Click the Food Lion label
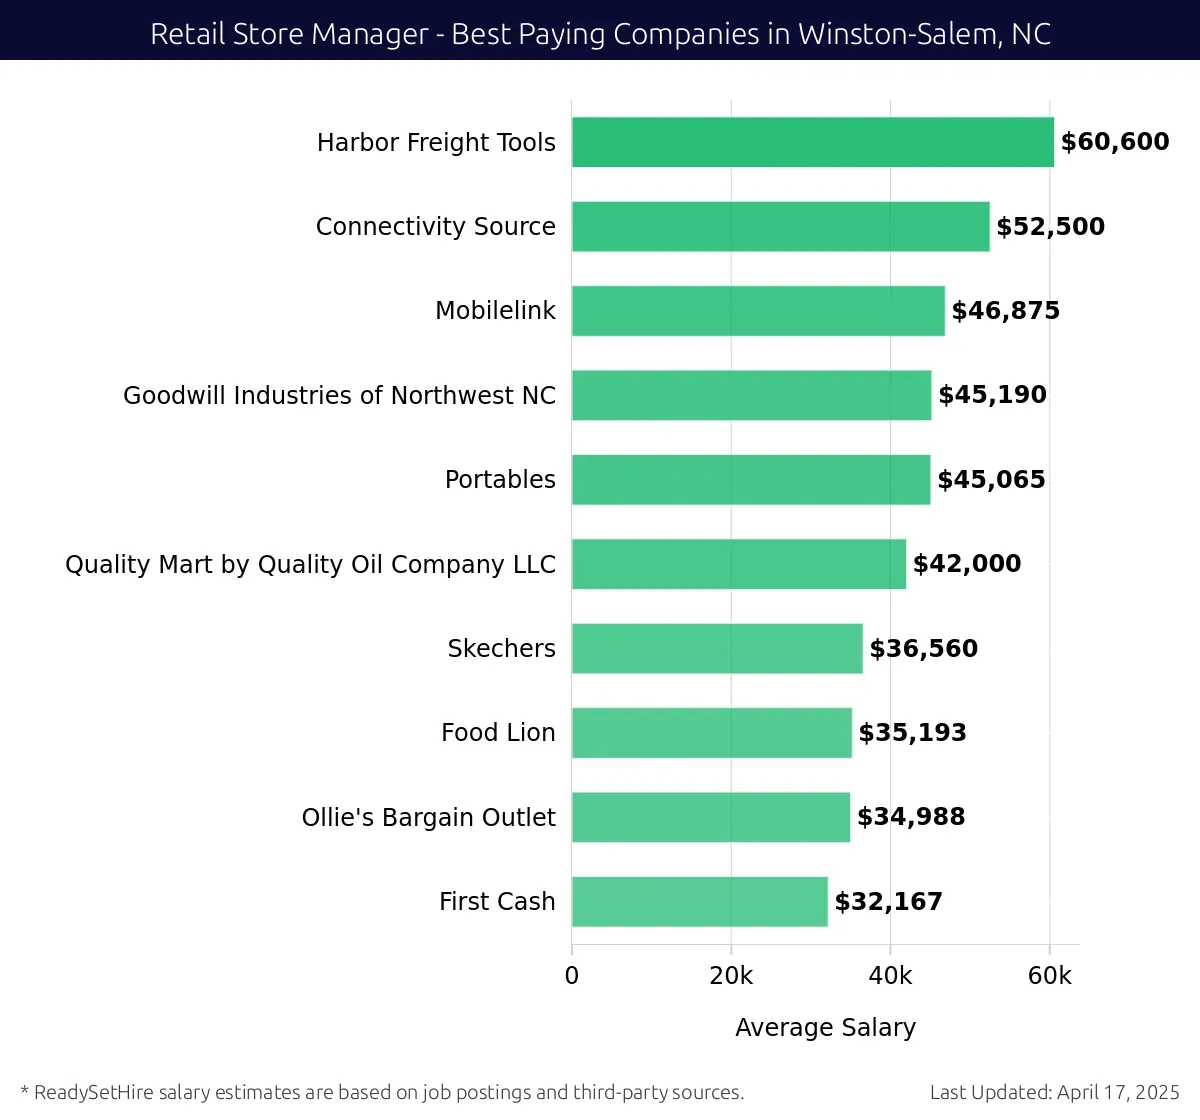 498,733
